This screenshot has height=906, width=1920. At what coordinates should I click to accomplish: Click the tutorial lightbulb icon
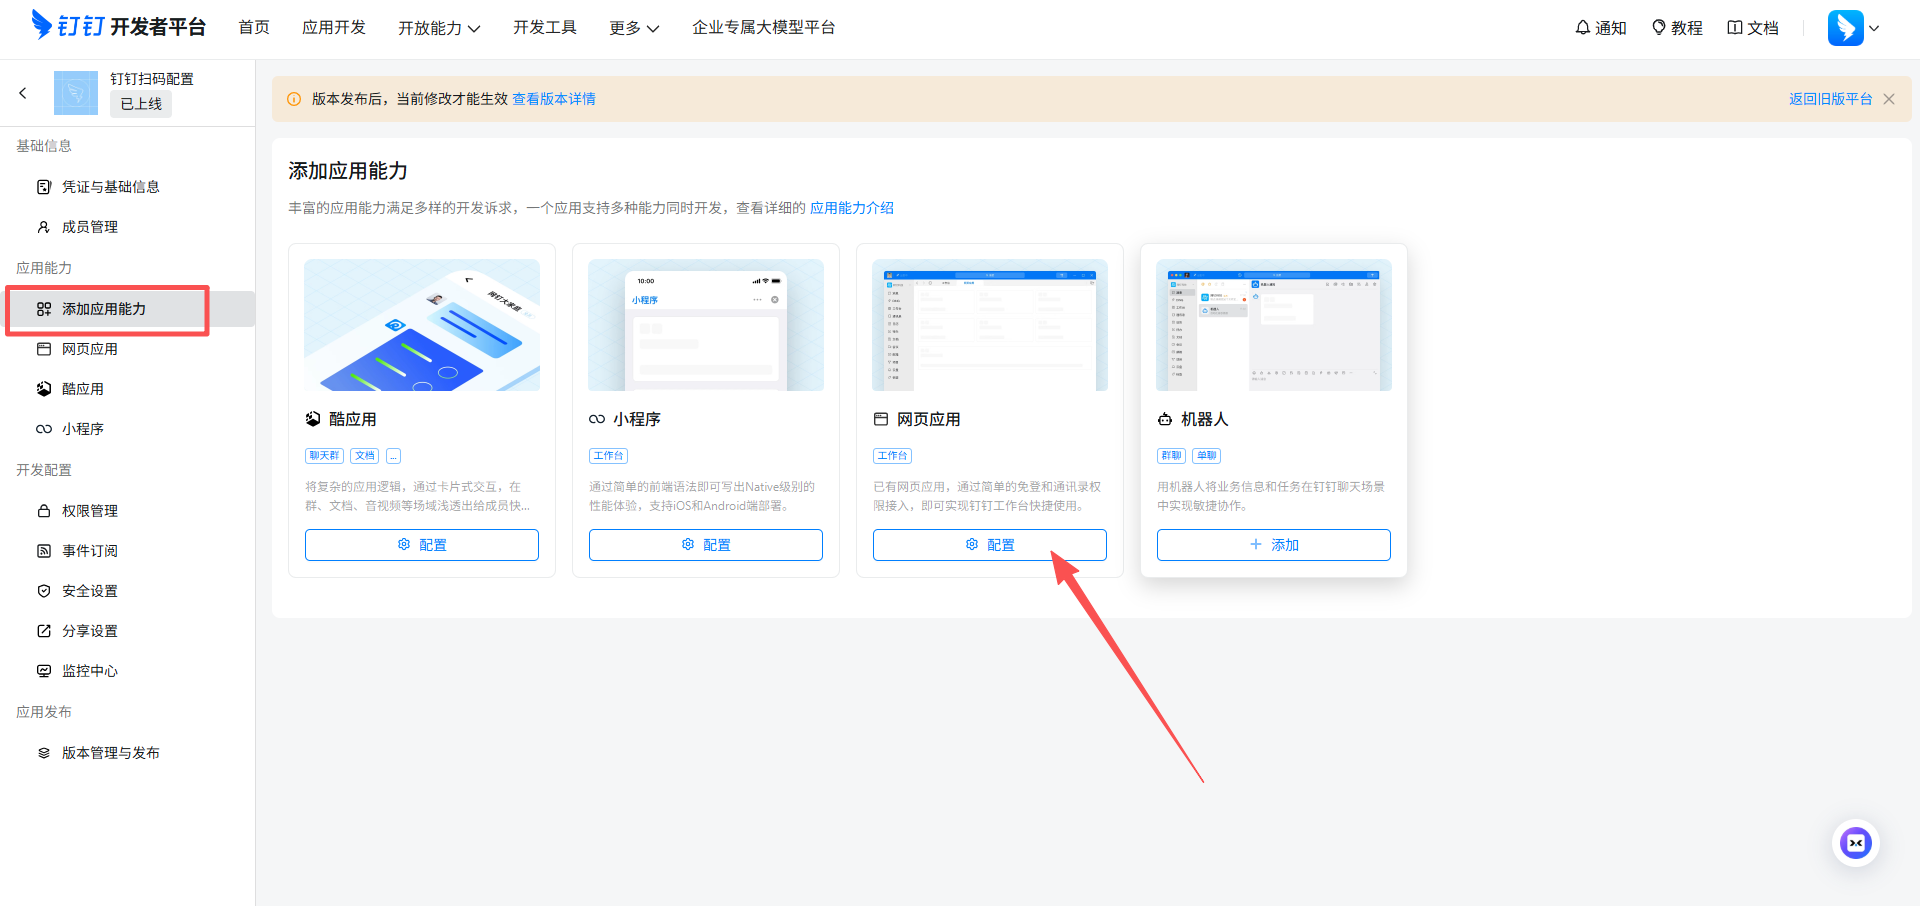click(1659, 28)
